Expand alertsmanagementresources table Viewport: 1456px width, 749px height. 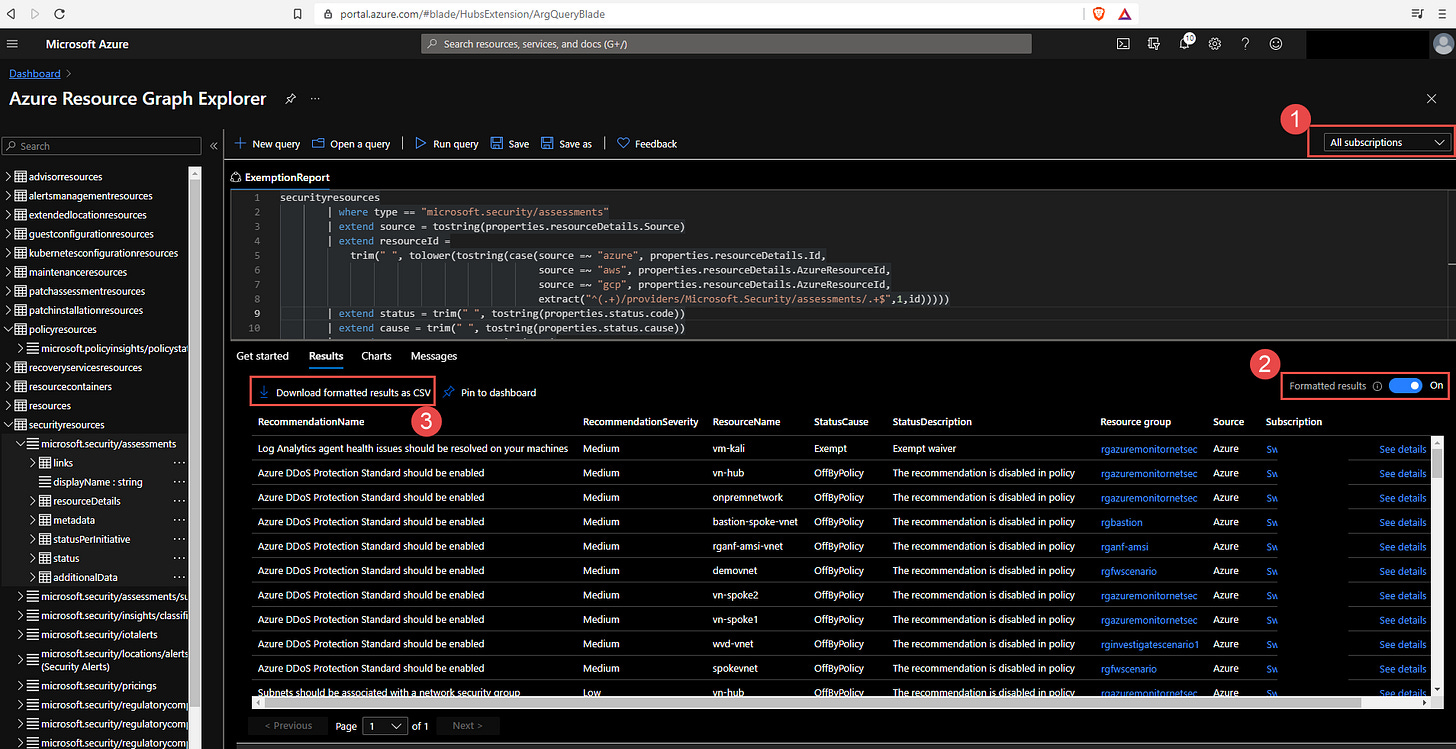pos(9,196)
